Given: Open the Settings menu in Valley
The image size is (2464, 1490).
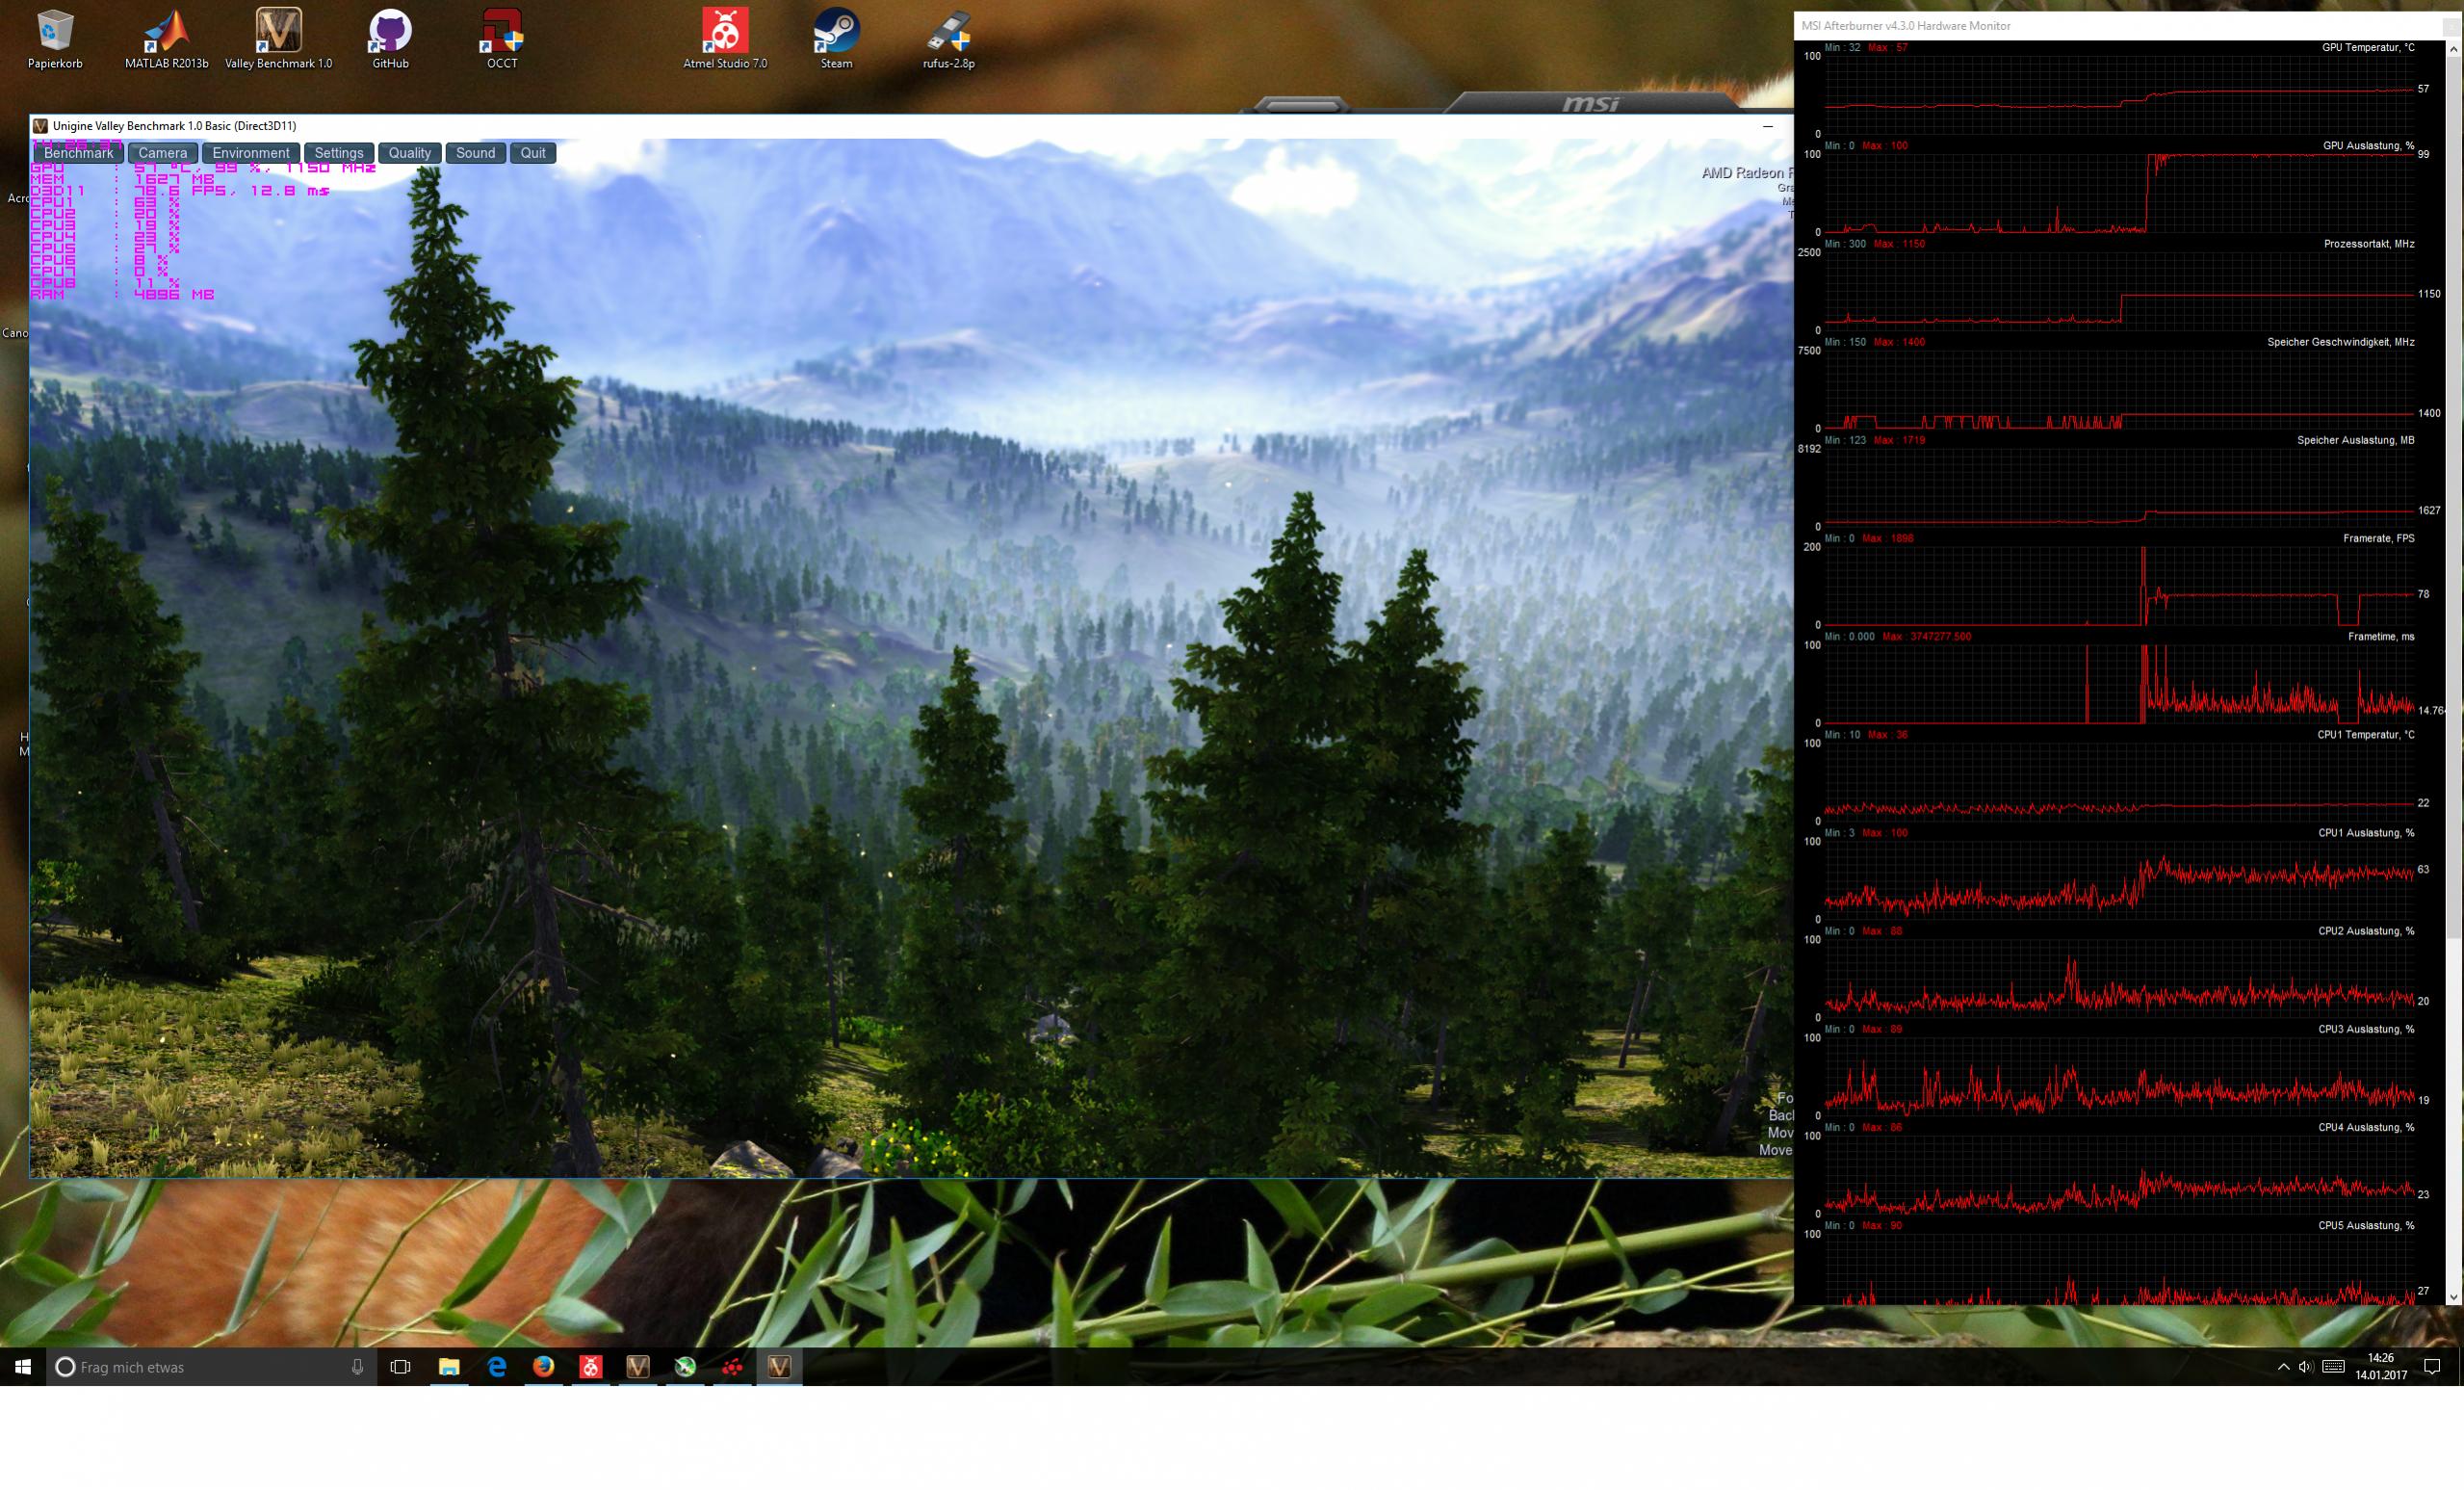Looking at the screenshot, I should pyautogui.click(x=339, y=153).
